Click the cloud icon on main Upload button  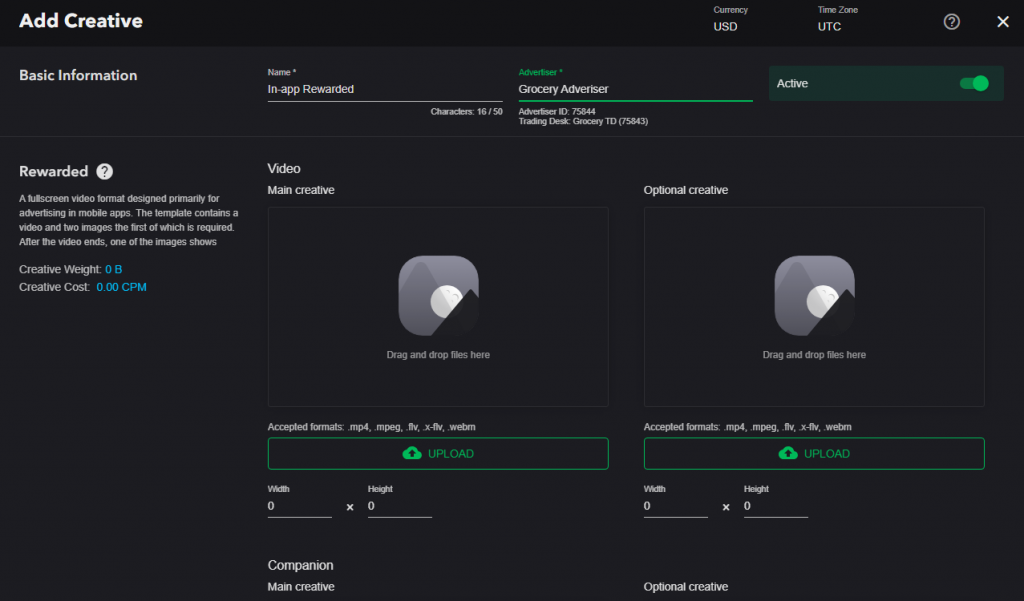tap(412, 453)
